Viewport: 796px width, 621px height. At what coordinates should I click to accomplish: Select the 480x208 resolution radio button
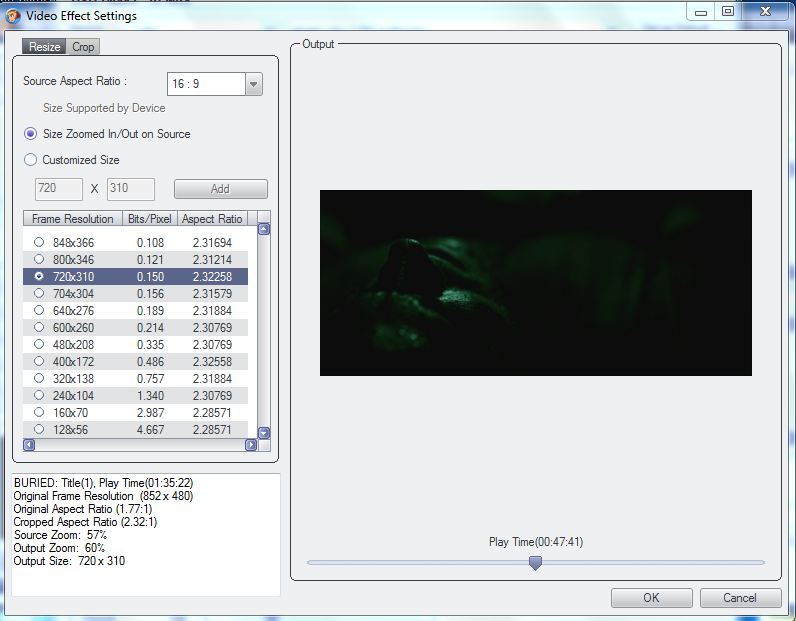click(x=39, y=344)
